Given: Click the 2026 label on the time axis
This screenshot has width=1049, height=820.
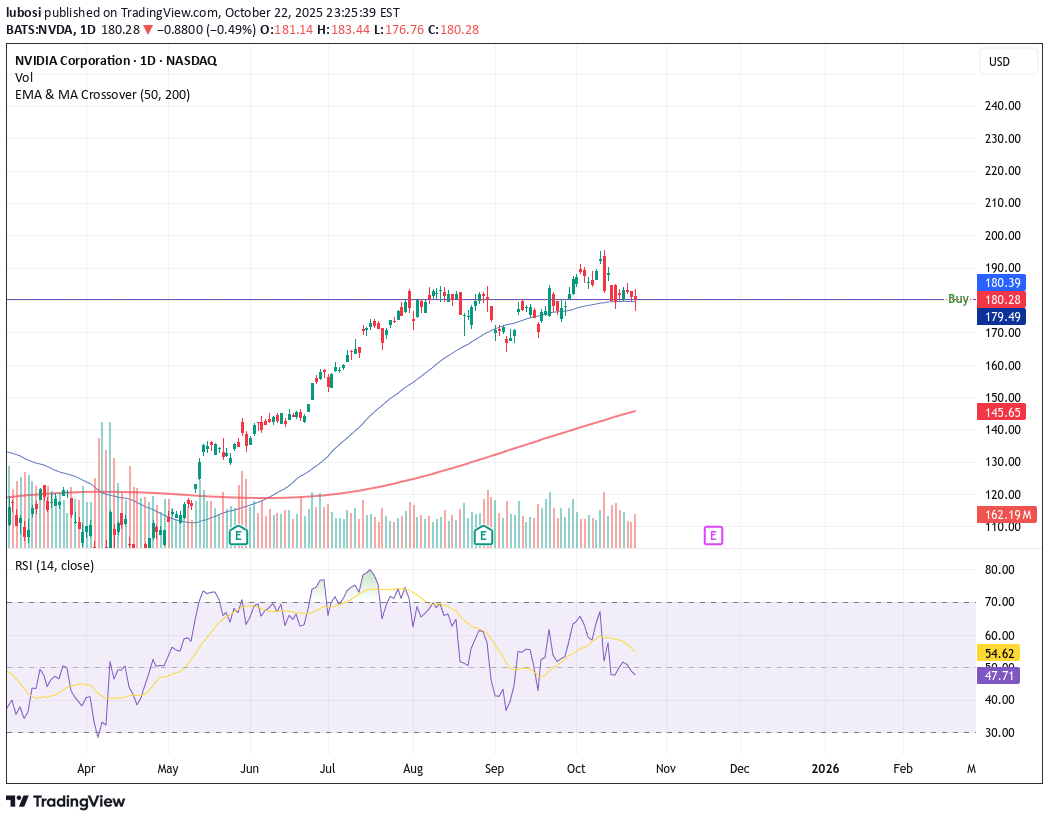Looking at the screenshot, I should click(x=825, y=769).
